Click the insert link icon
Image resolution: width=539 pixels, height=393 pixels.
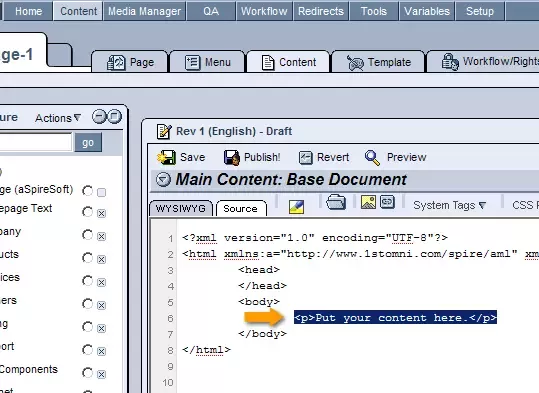pyautogui.click(x=387, y=202)
